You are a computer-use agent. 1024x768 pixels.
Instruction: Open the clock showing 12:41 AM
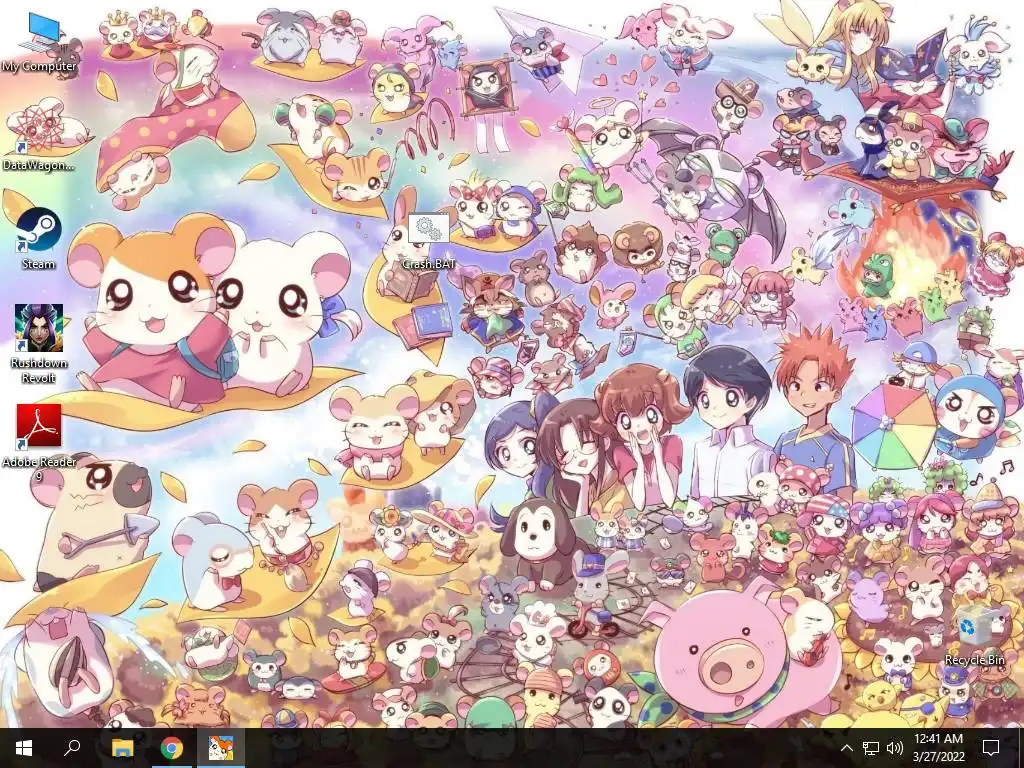[x=938, y=748]
